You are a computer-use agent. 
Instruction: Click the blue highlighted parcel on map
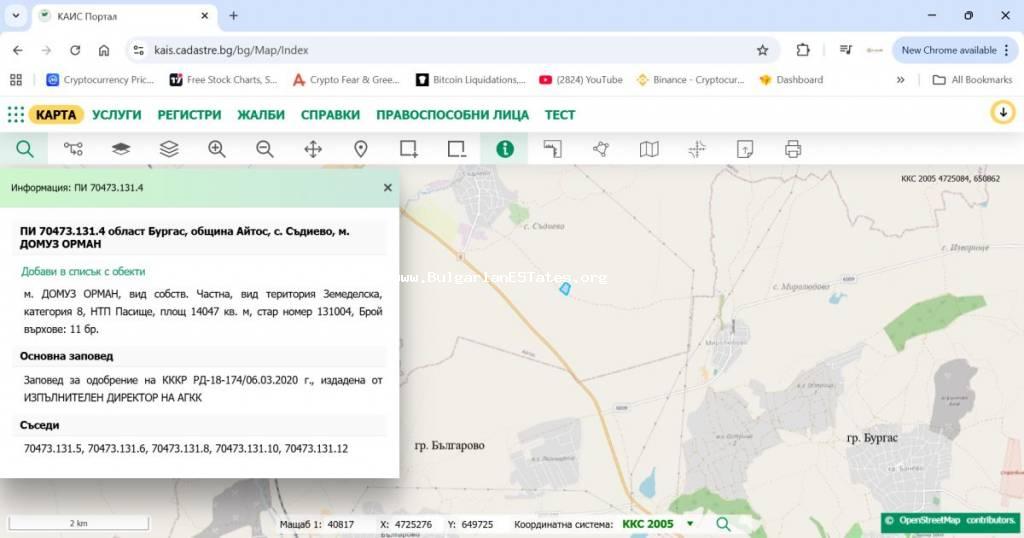(565, 288)
